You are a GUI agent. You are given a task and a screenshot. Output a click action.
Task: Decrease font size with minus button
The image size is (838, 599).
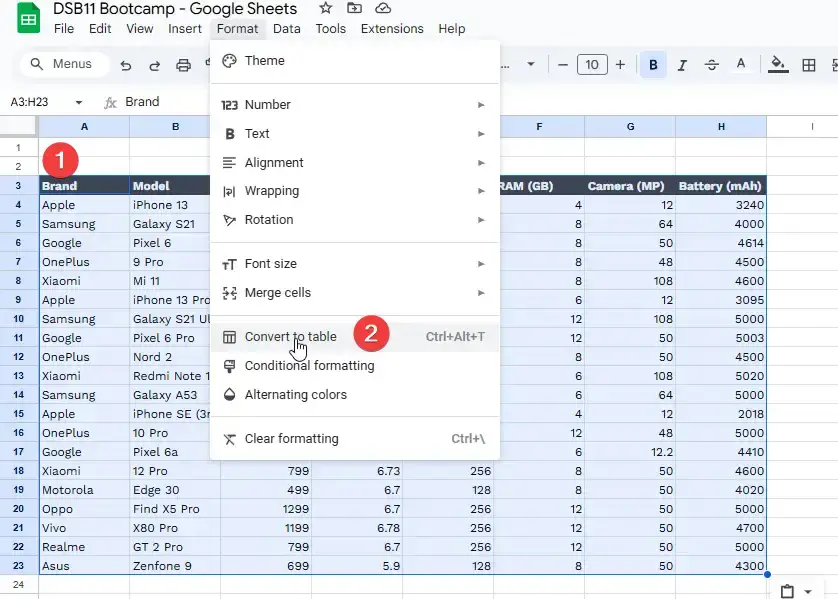pos(563,65)
